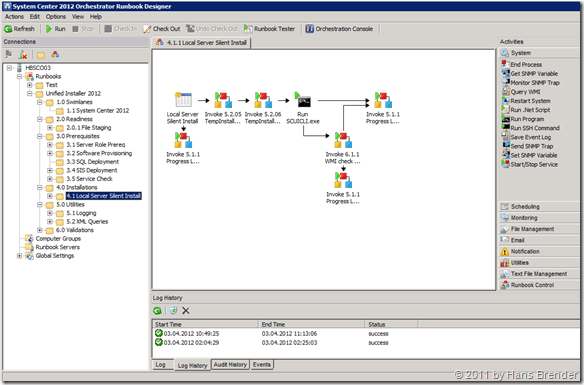Click the Run .Net Script activity
Image resolution: width=584 pixels, height=385 pixels.
click(x=526, y=110)
